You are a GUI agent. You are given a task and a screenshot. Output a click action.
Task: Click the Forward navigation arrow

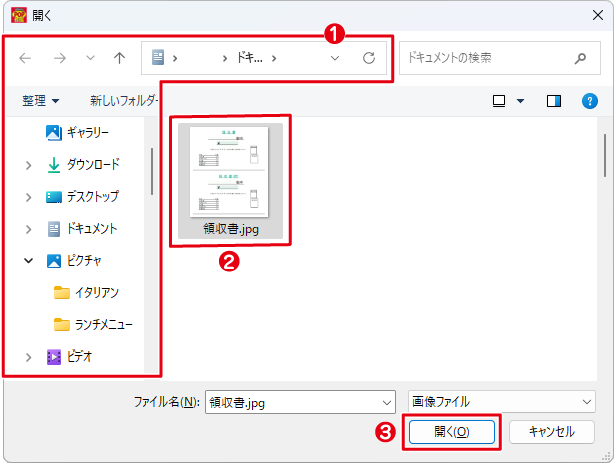click(59, 59)
